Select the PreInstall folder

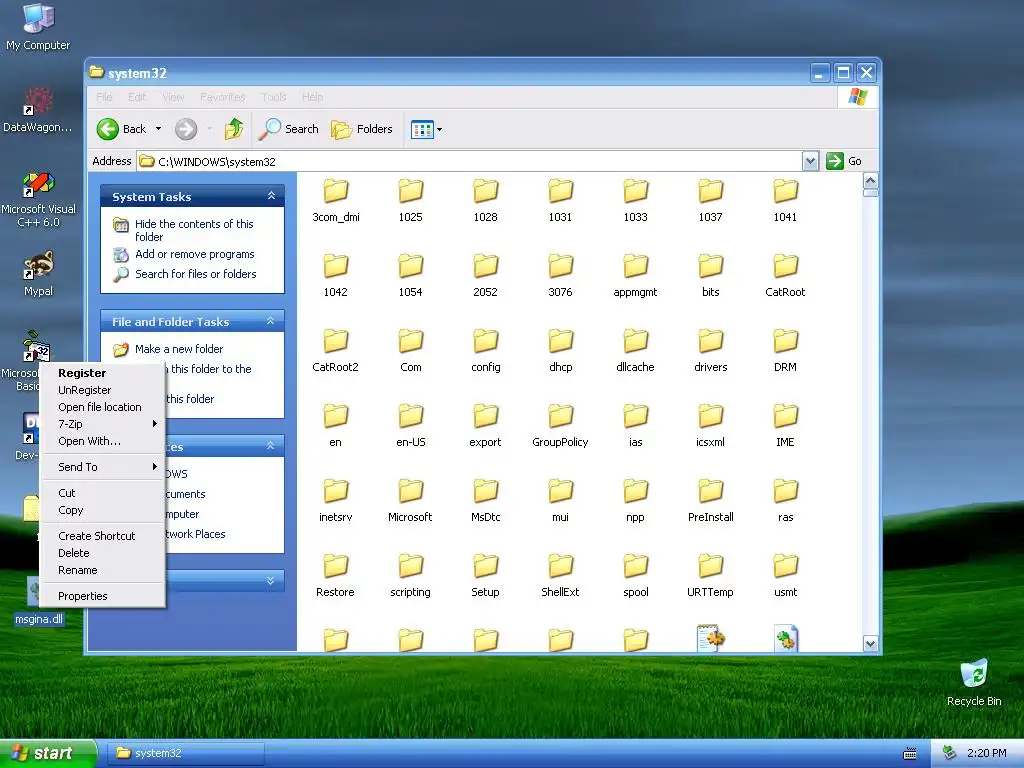[x=711, y=501]
